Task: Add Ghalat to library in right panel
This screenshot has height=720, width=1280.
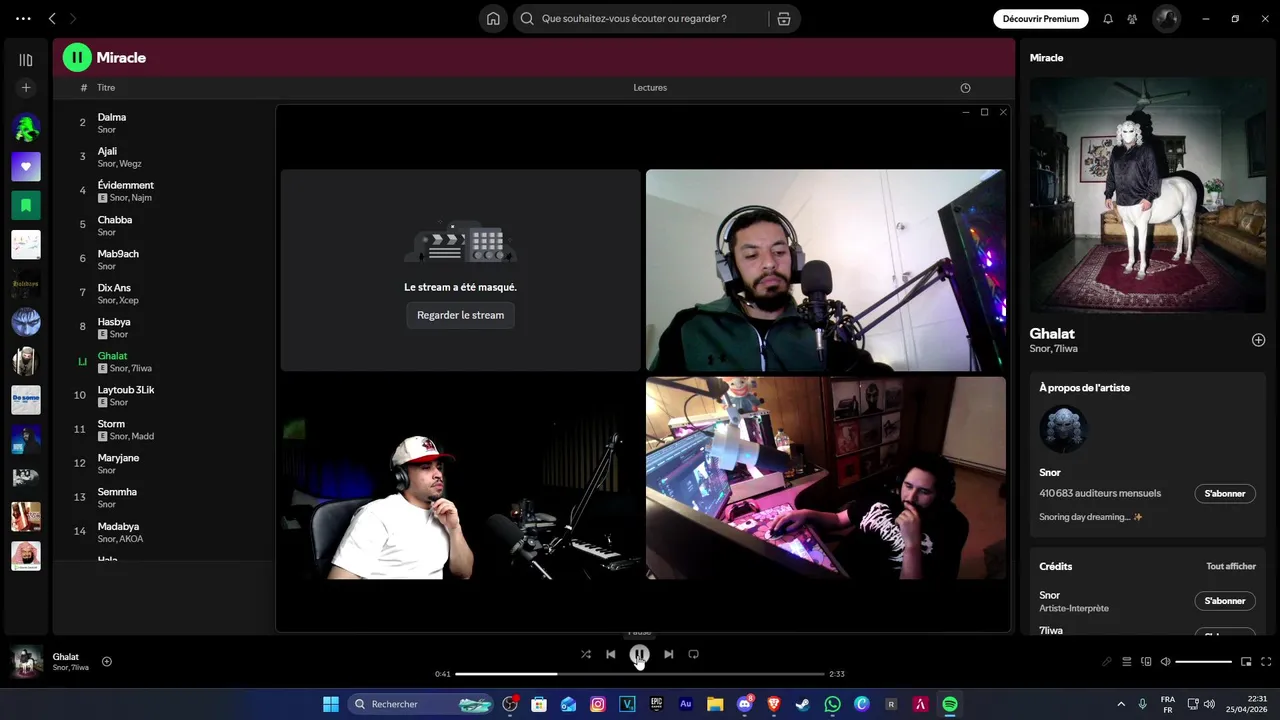Action: pyautogui.click(x=1258, y=340)
